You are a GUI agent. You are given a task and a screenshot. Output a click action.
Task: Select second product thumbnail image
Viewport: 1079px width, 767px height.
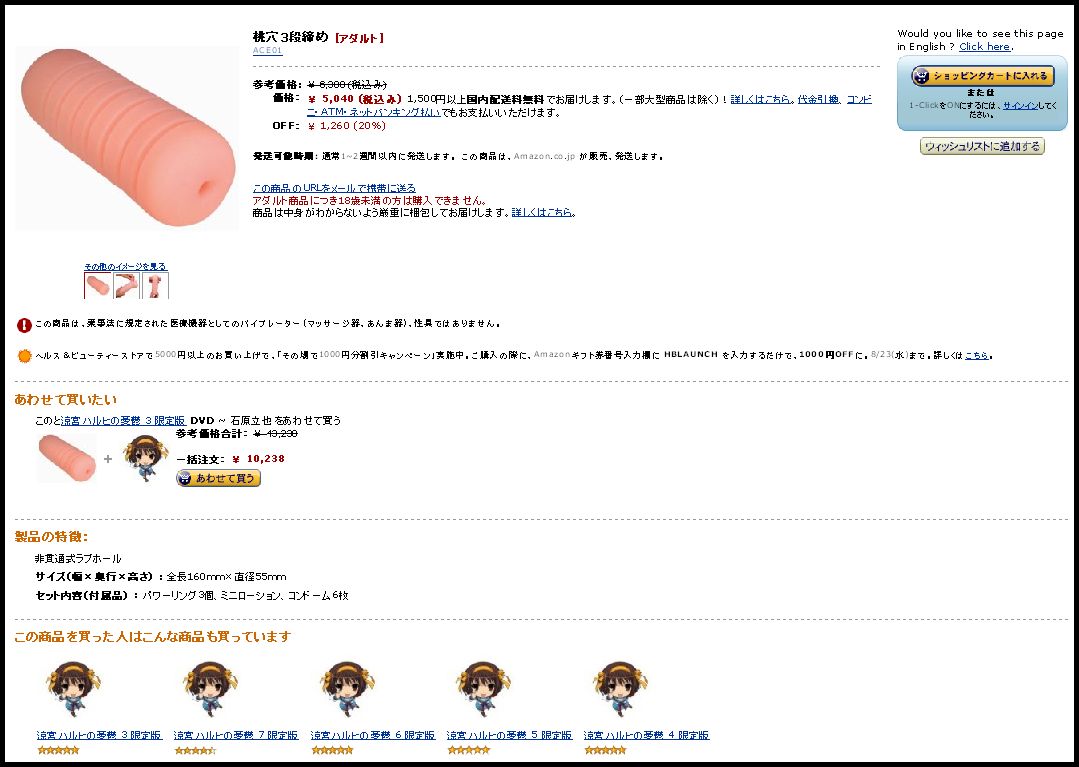[x=127, y=285]
